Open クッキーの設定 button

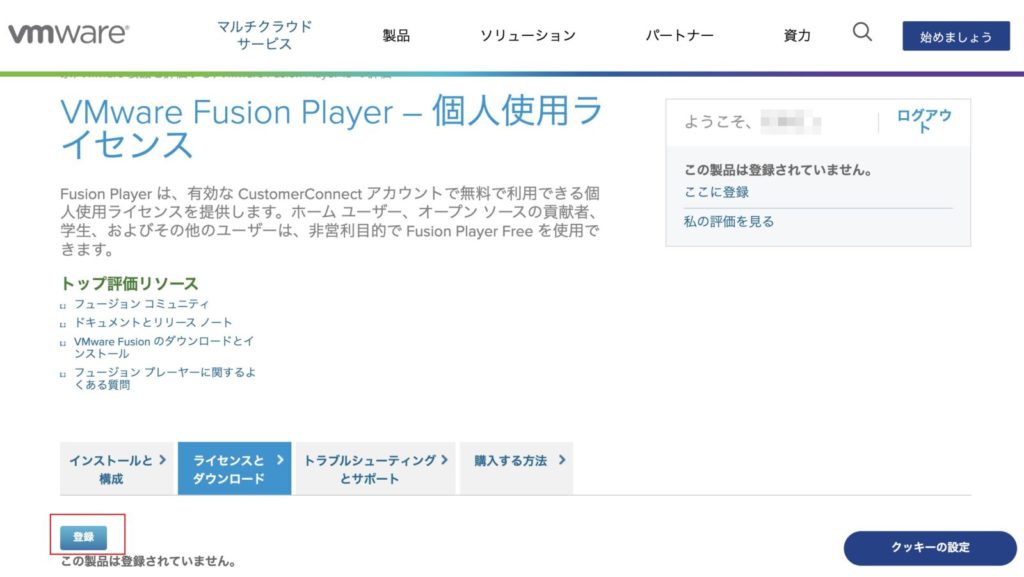pos(930,548)
